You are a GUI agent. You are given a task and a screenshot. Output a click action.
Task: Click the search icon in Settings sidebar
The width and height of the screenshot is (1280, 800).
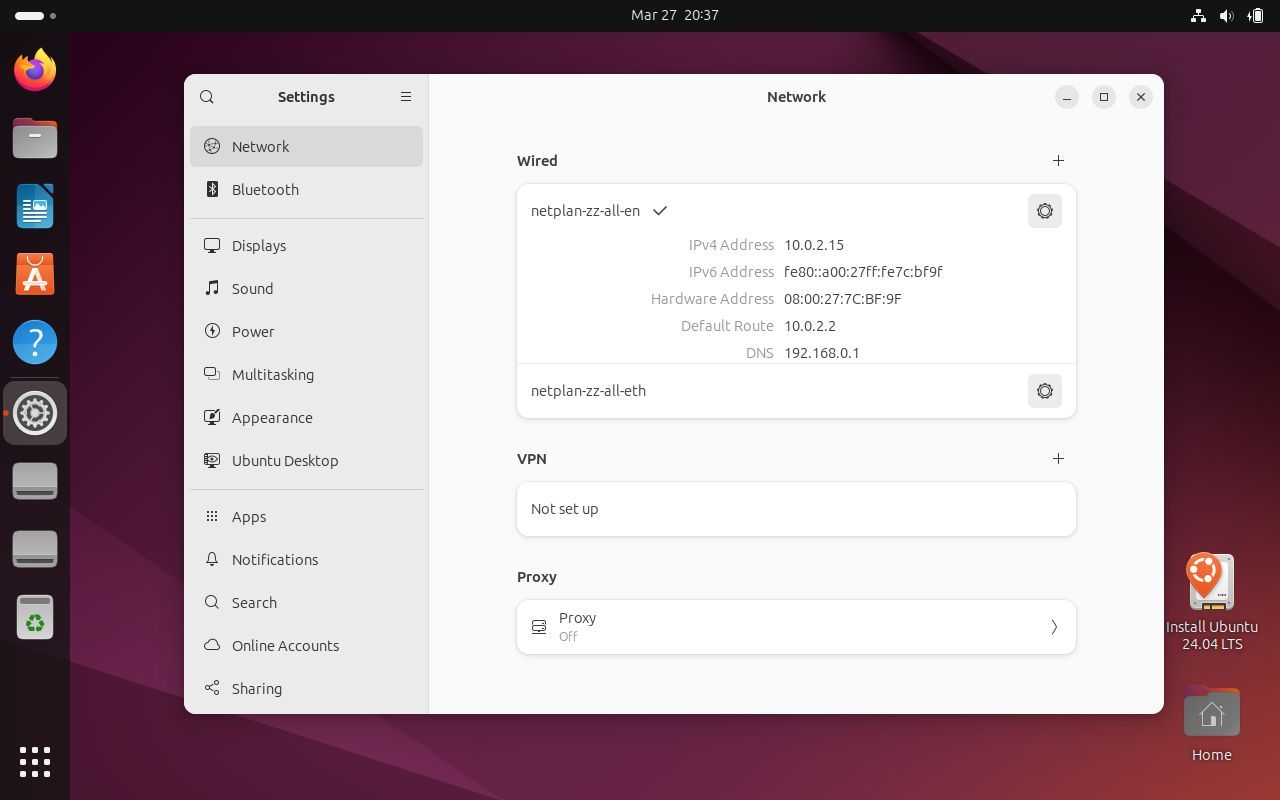tap(207, 96)
